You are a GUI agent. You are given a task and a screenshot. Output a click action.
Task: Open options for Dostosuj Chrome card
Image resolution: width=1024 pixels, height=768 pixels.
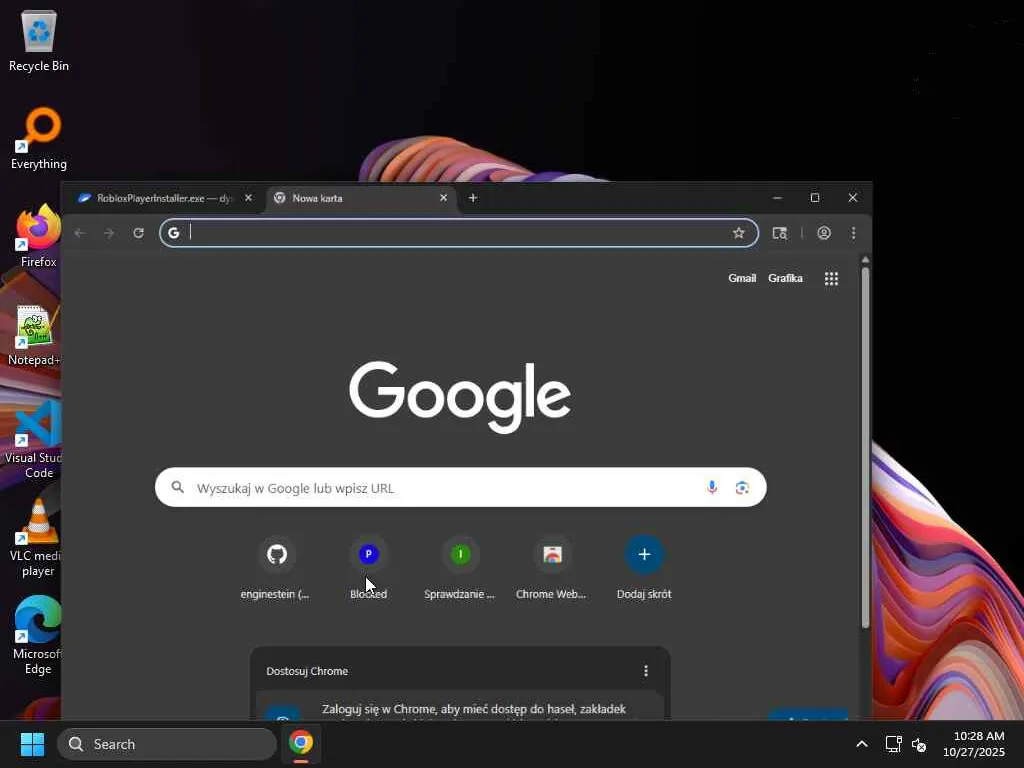(646, 671)
